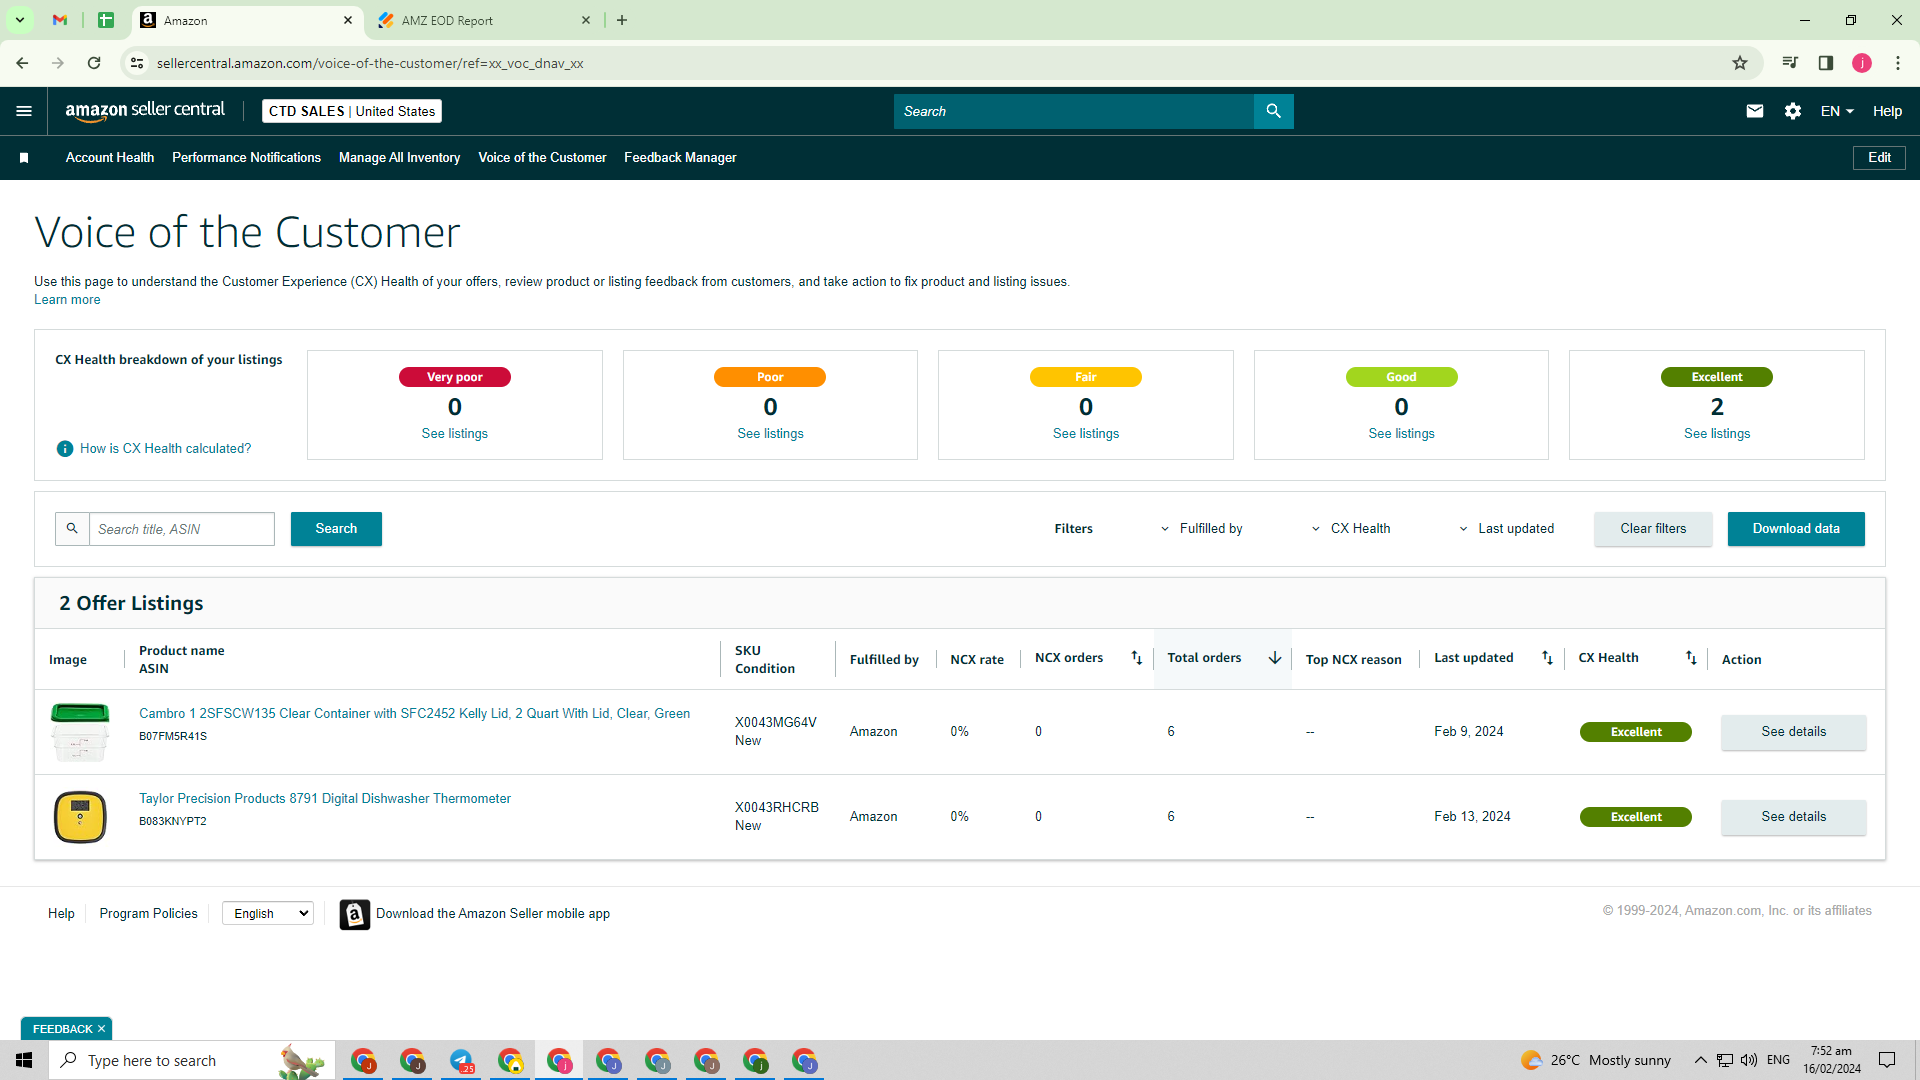Viewport: 1920px width, 1080px height.
Task: Expand Last updated filter
Action: (1506, 529)
